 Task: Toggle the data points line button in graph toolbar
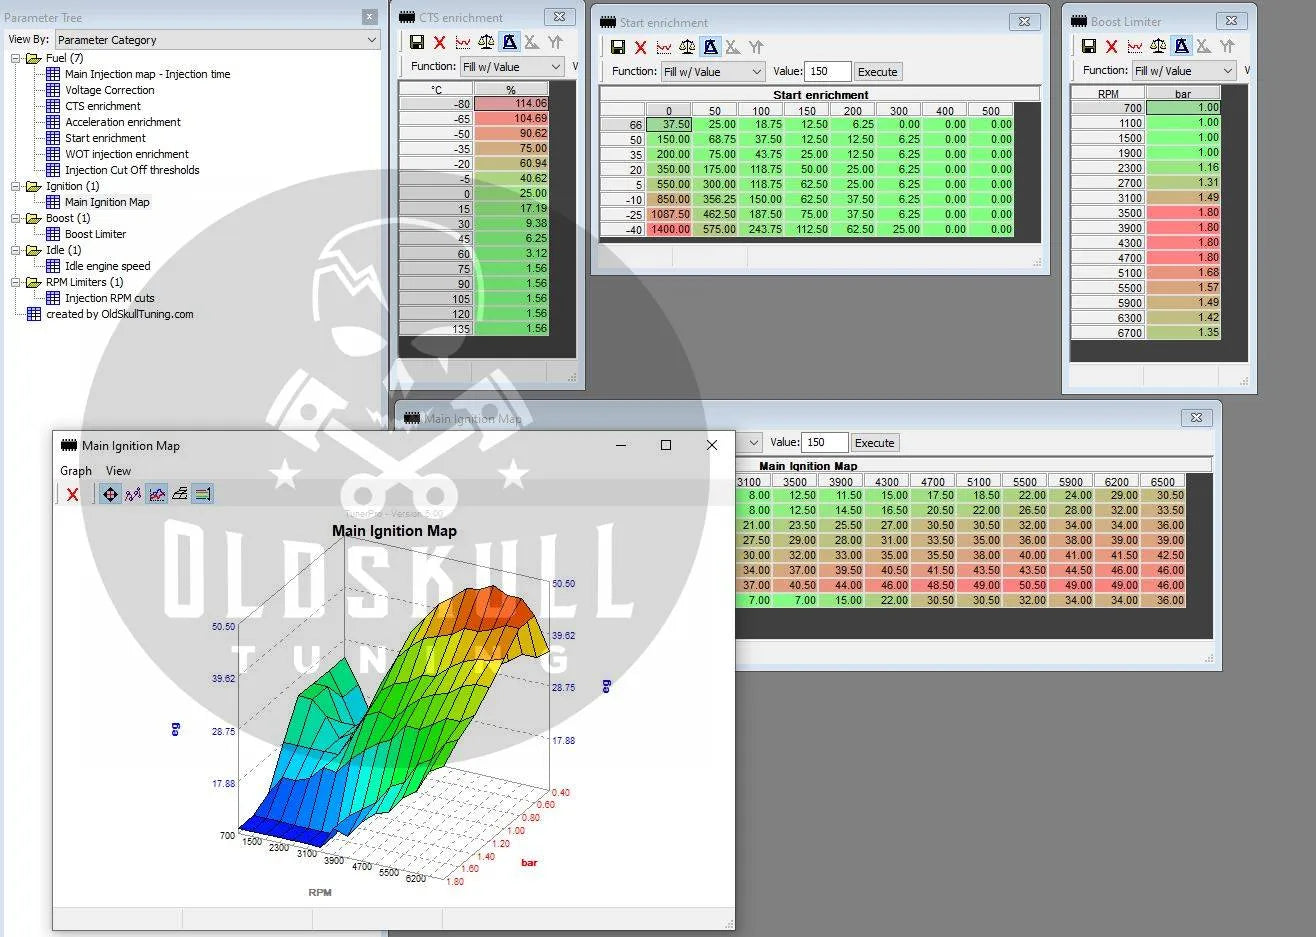133,494
